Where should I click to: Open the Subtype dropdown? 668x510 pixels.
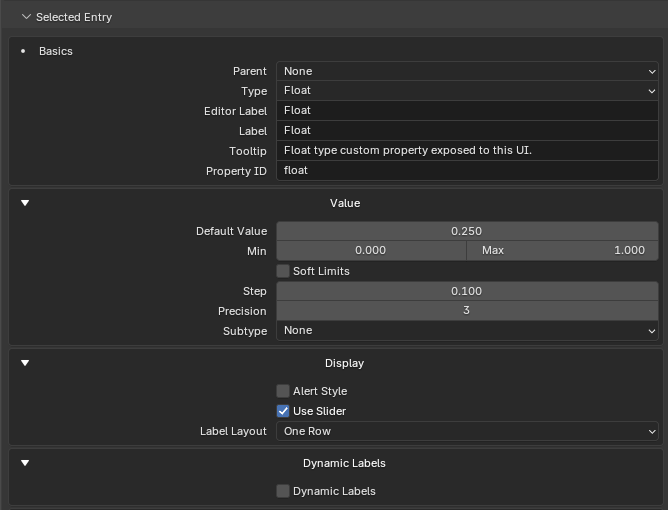[467, 331]
